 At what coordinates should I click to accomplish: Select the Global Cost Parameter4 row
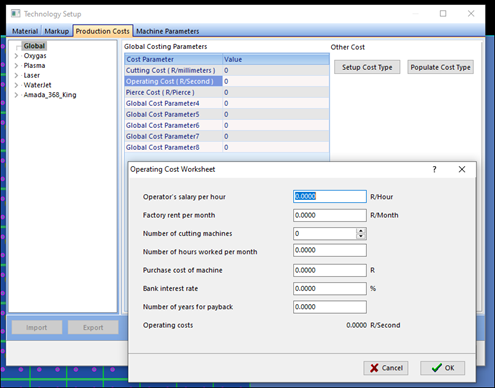pyautogui.click(x=227, y=103)
